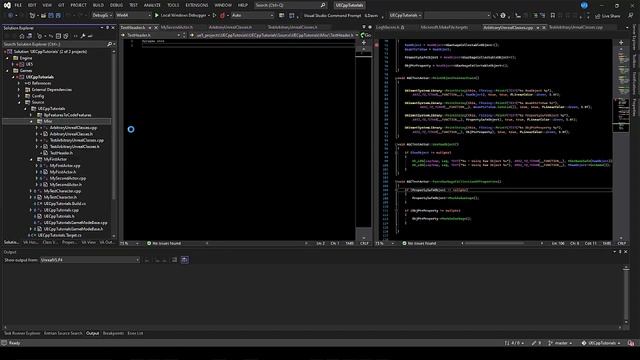Open the Win64 platform dropdown
640x360 pixels.
pos(133,15)
